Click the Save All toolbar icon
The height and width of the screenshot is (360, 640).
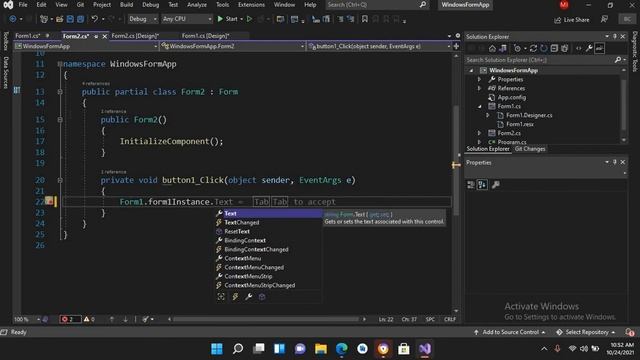pyautogui.click(x=81, y=19)
